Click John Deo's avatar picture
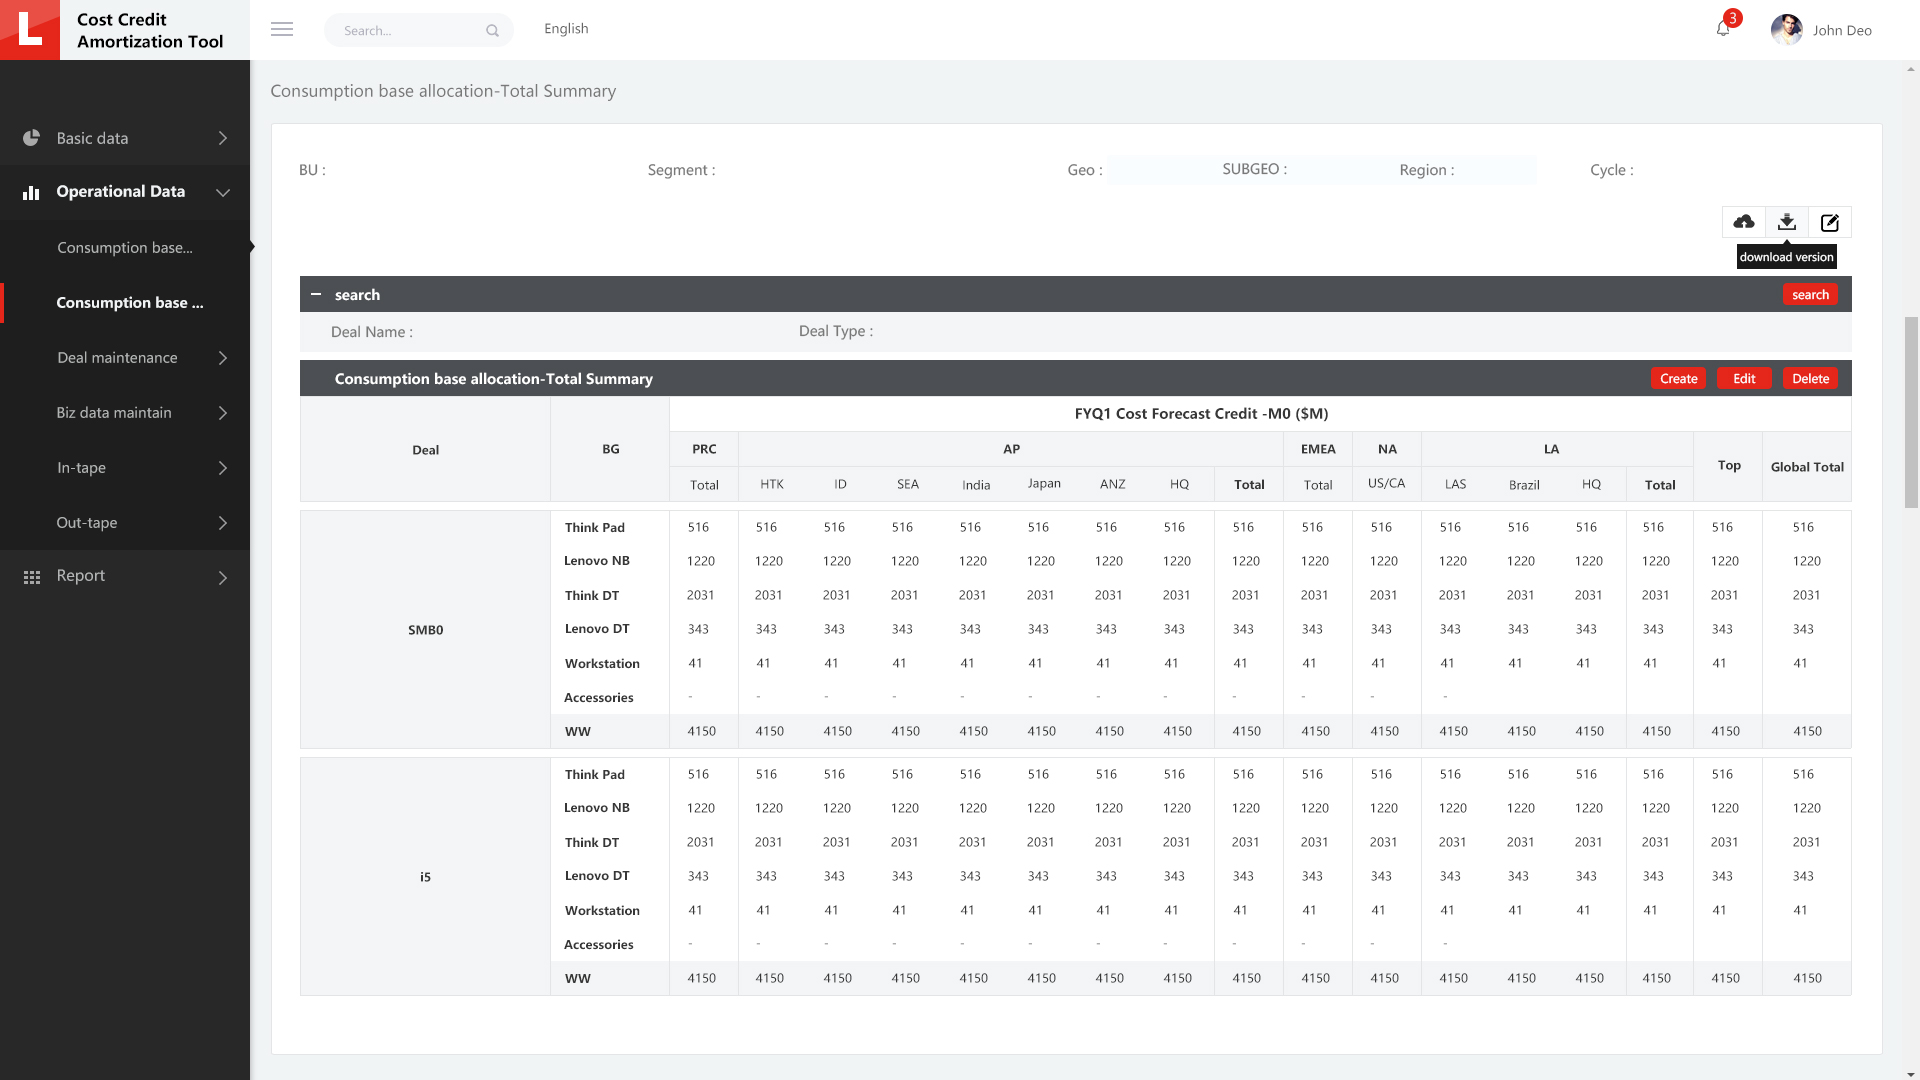The image size is (1920, 1080). click(1786, 30)
